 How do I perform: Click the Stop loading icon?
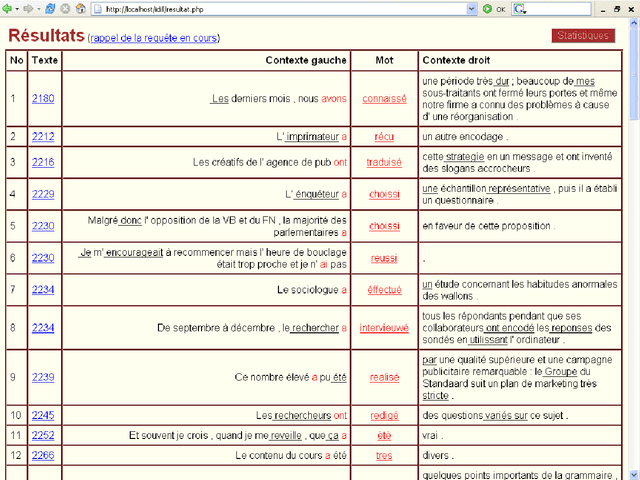click(65, 8)
